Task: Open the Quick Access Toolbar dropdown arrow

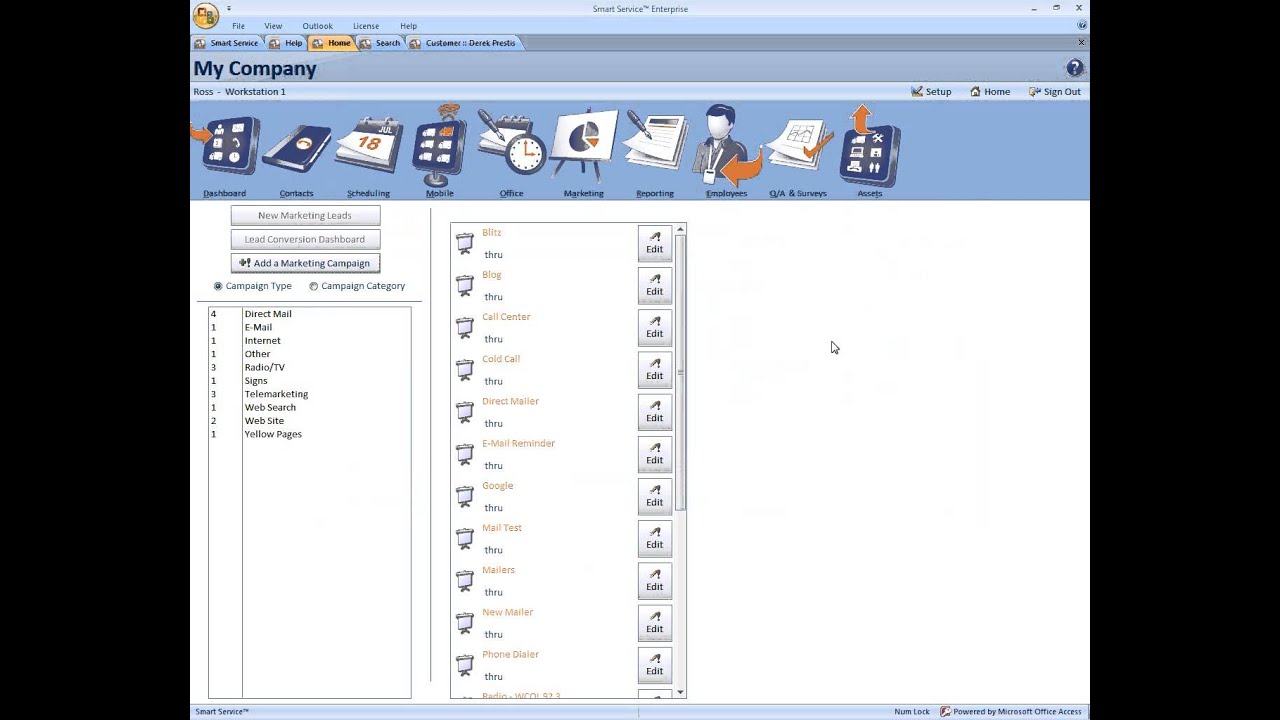Action: click(229, 8)
